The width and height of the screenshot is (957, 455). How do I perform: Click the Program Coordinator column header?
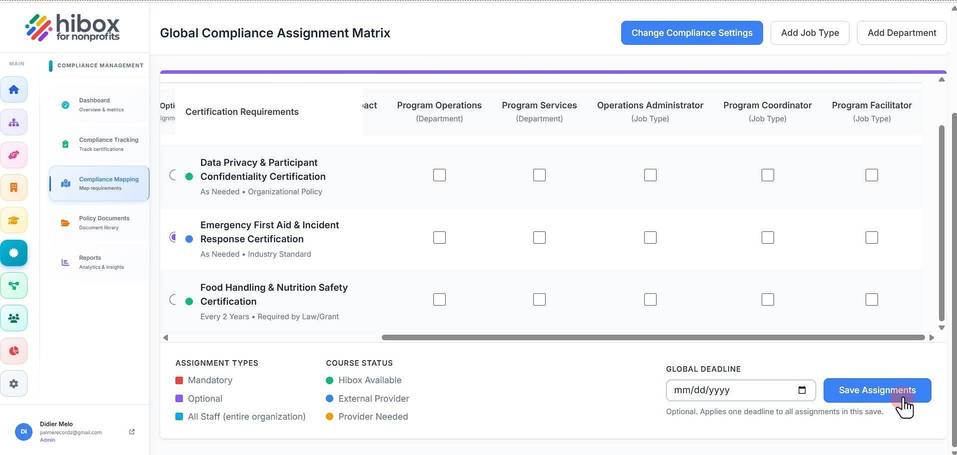(767, 111)
